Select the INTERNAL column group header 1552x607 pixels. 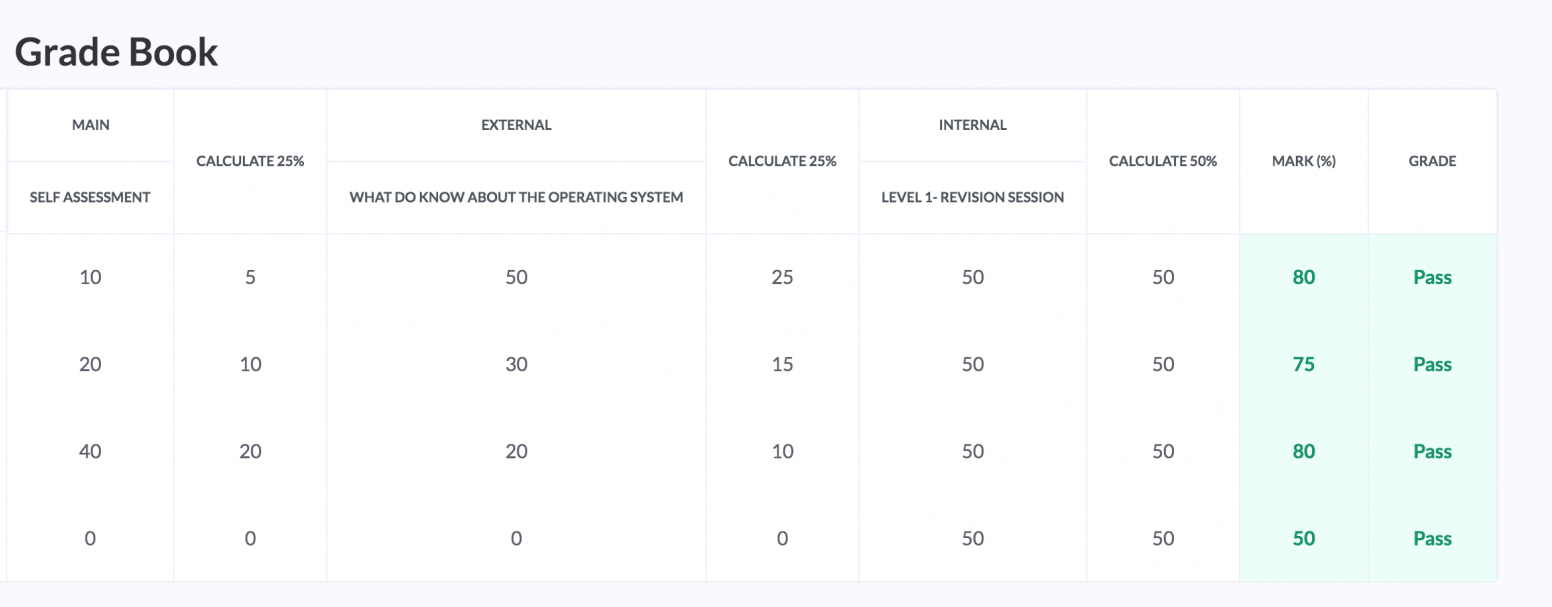click(972, 125)
